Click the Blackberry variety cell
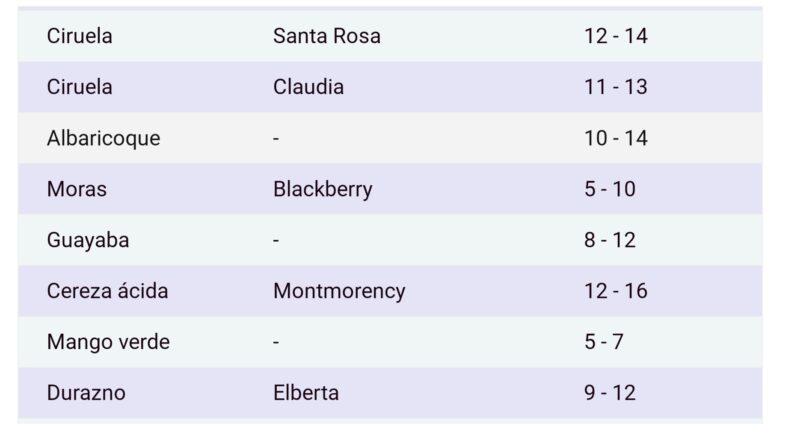This screenshot has width=800, height=424. click(x=322, y=189)
